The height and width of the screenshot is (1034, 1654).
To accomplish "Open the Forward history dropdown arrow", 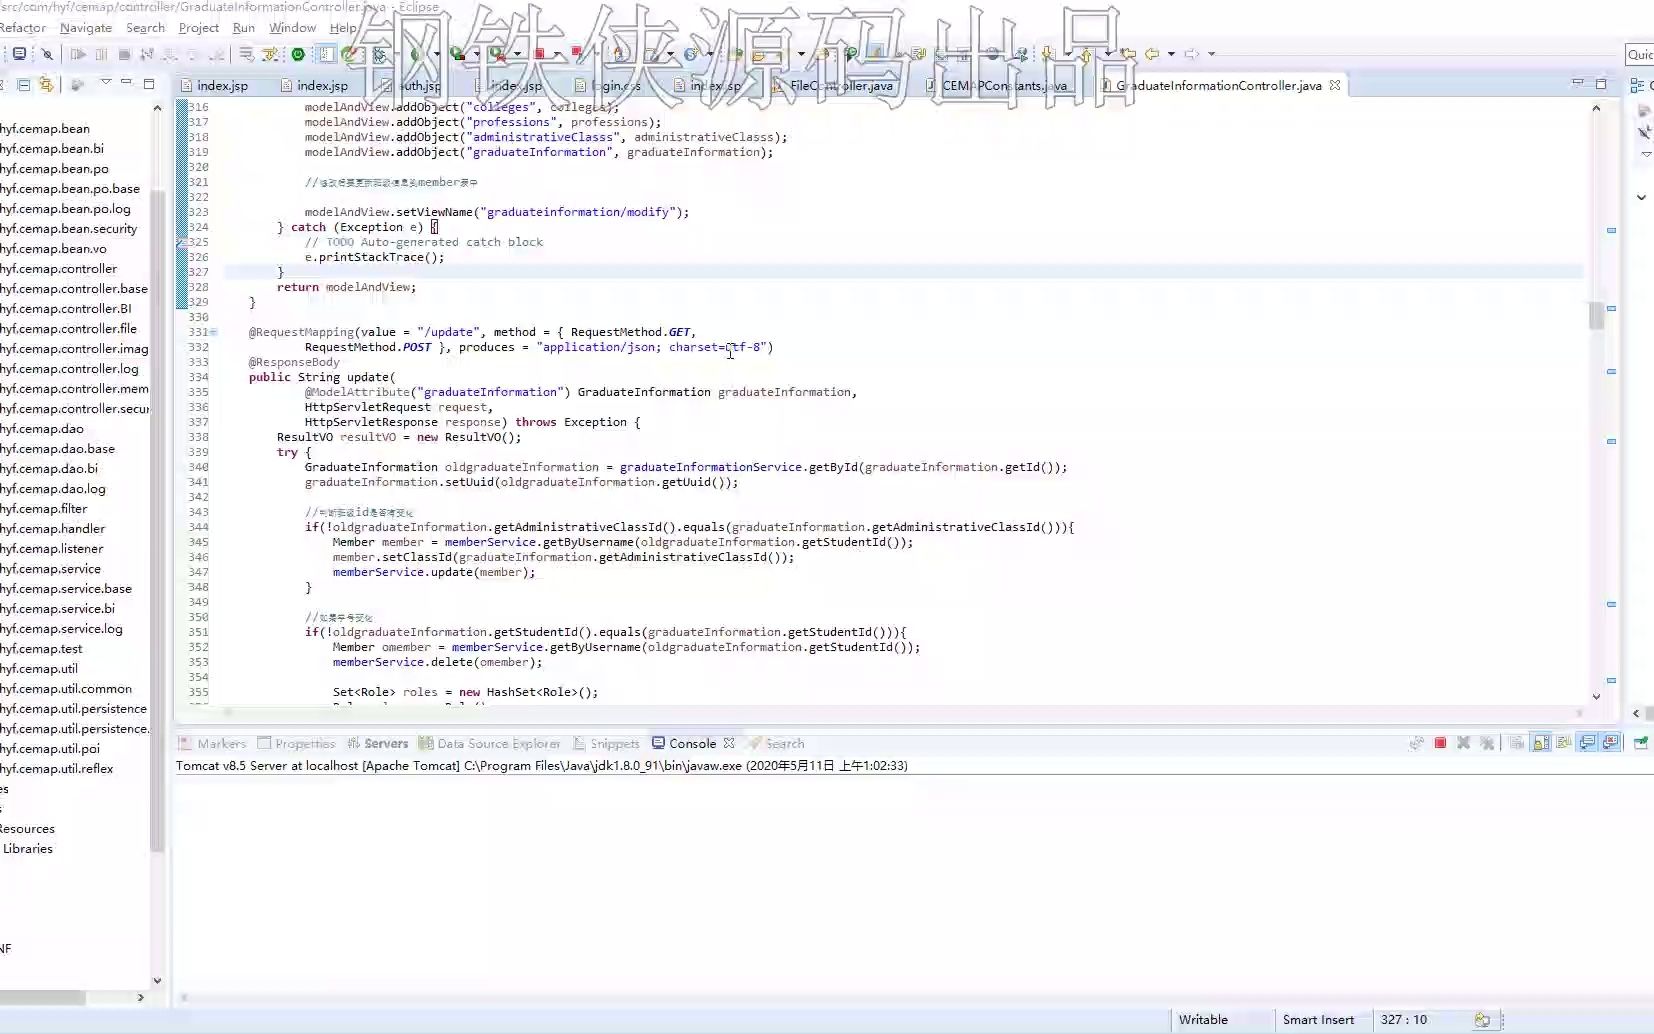I will pyautogui.click(x=1211, y=54).
